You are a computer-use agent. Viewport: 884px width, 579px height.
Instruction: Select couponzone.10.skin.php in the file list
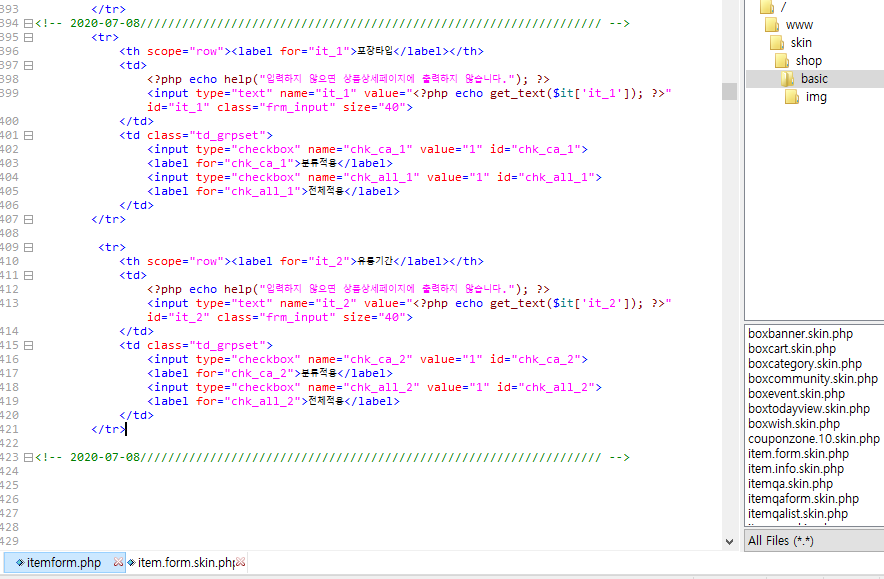pyautogui.click(x=813, y=439)
